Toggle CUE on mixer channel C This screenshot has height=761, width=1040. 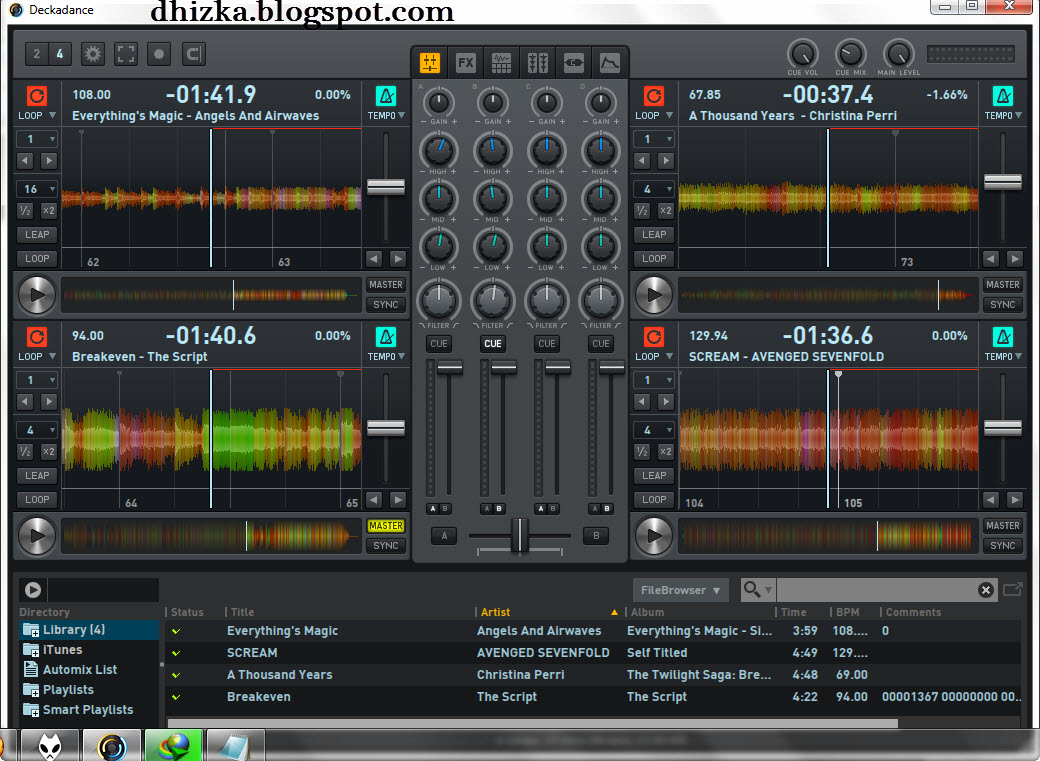pyautogui.click(x=547, y=344)
